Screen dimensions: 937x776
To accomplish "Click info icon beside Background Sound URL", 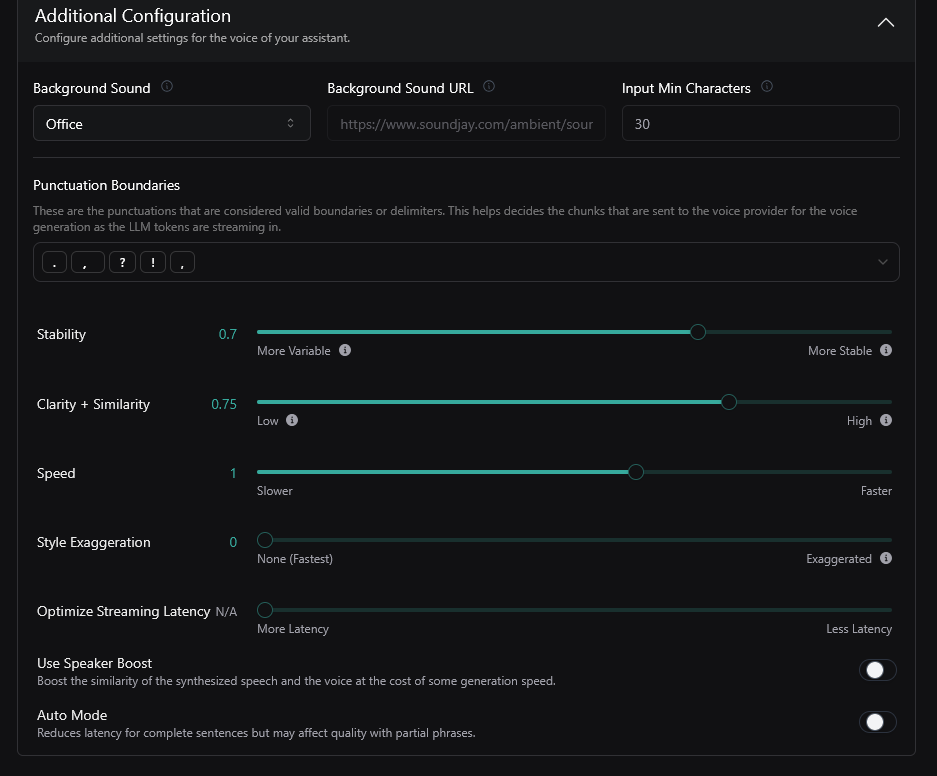I will pyautogui.click(x=489, y=87).
